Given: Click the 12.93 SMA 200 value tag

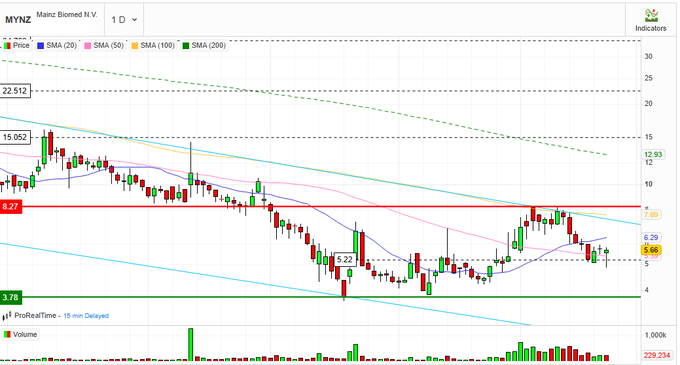Looking at the screenshot, I should [x=653, y=154].
